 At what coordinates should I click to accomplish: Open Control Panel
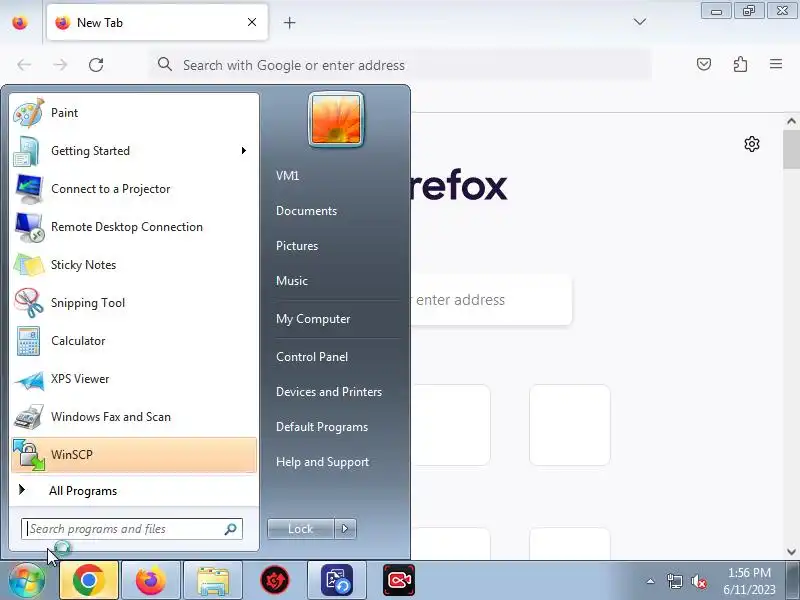pos(312,357)
